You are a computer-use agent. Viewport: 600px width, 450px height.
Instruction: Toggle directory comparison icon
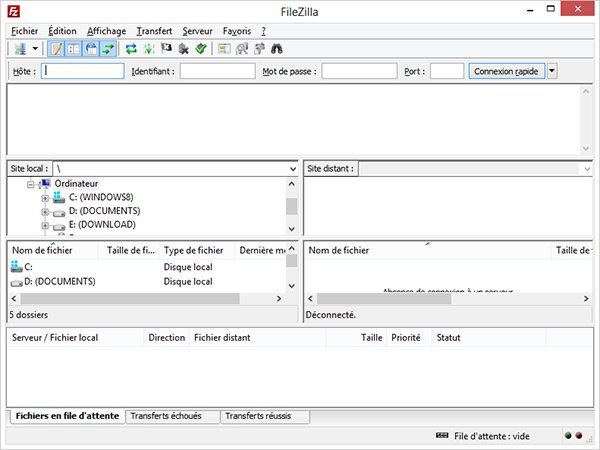pos(242,49)
